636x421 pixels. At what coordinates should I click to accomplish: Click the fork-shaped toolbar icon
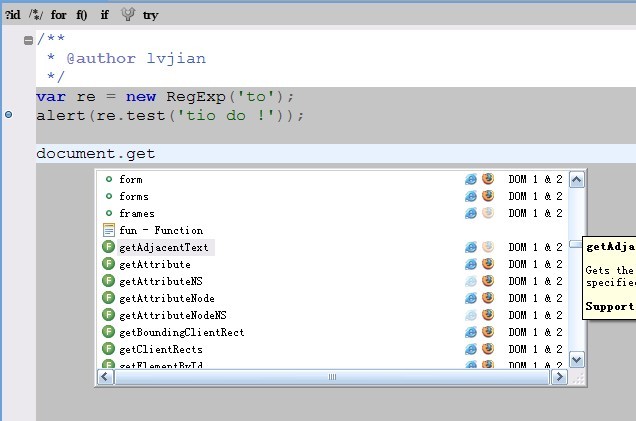128,15
